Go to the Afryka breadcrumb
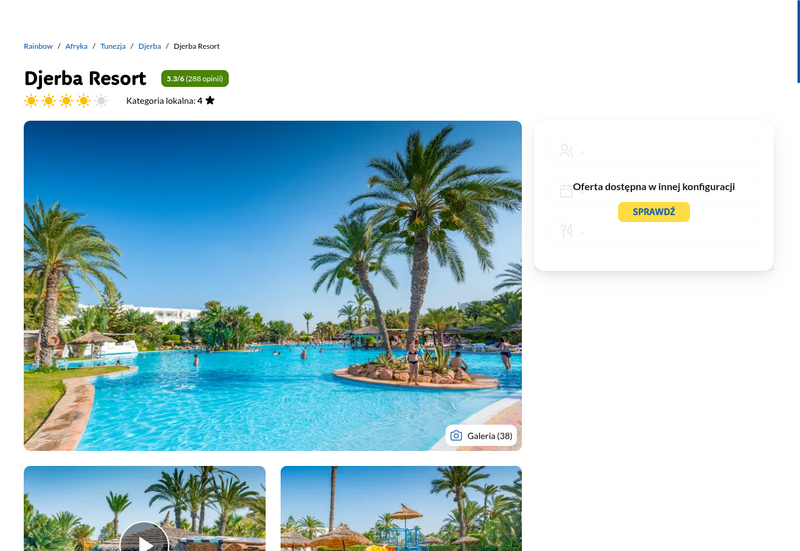 (76, 46)
